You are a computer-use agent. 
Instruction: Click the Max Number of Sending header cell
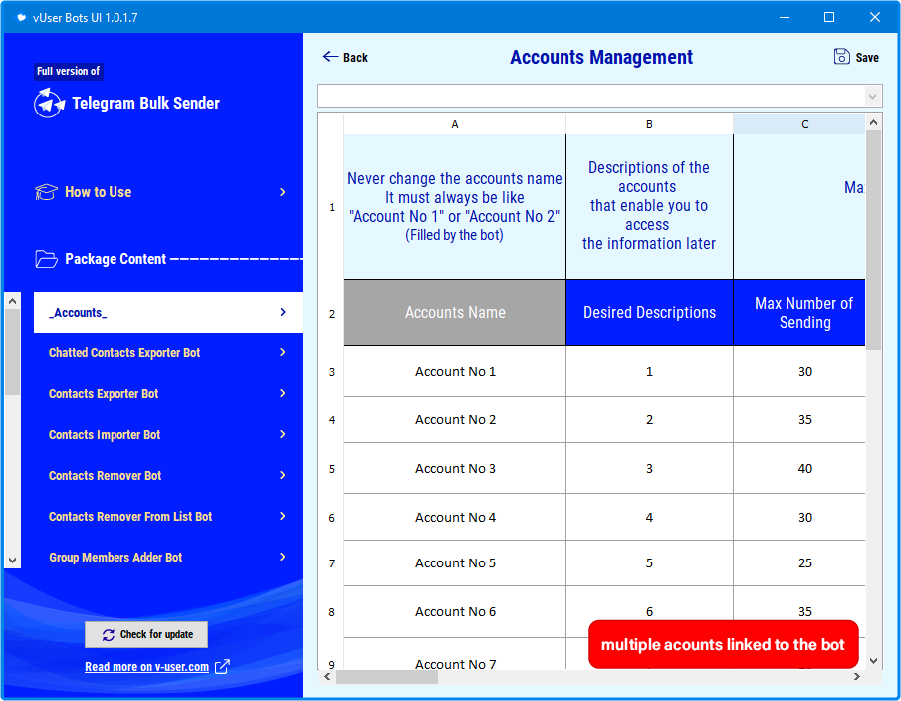[799, 313]
